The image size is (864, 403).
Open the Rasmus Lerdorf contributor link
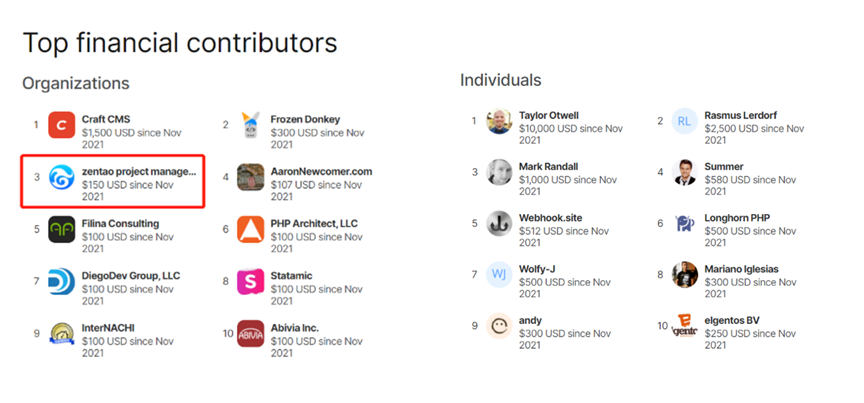(x=740, y=116)
